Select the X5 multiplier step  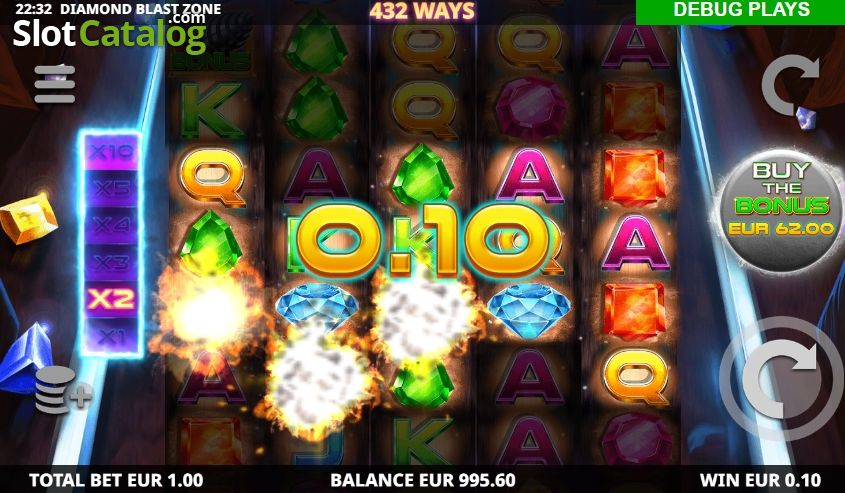pos(111,188)
